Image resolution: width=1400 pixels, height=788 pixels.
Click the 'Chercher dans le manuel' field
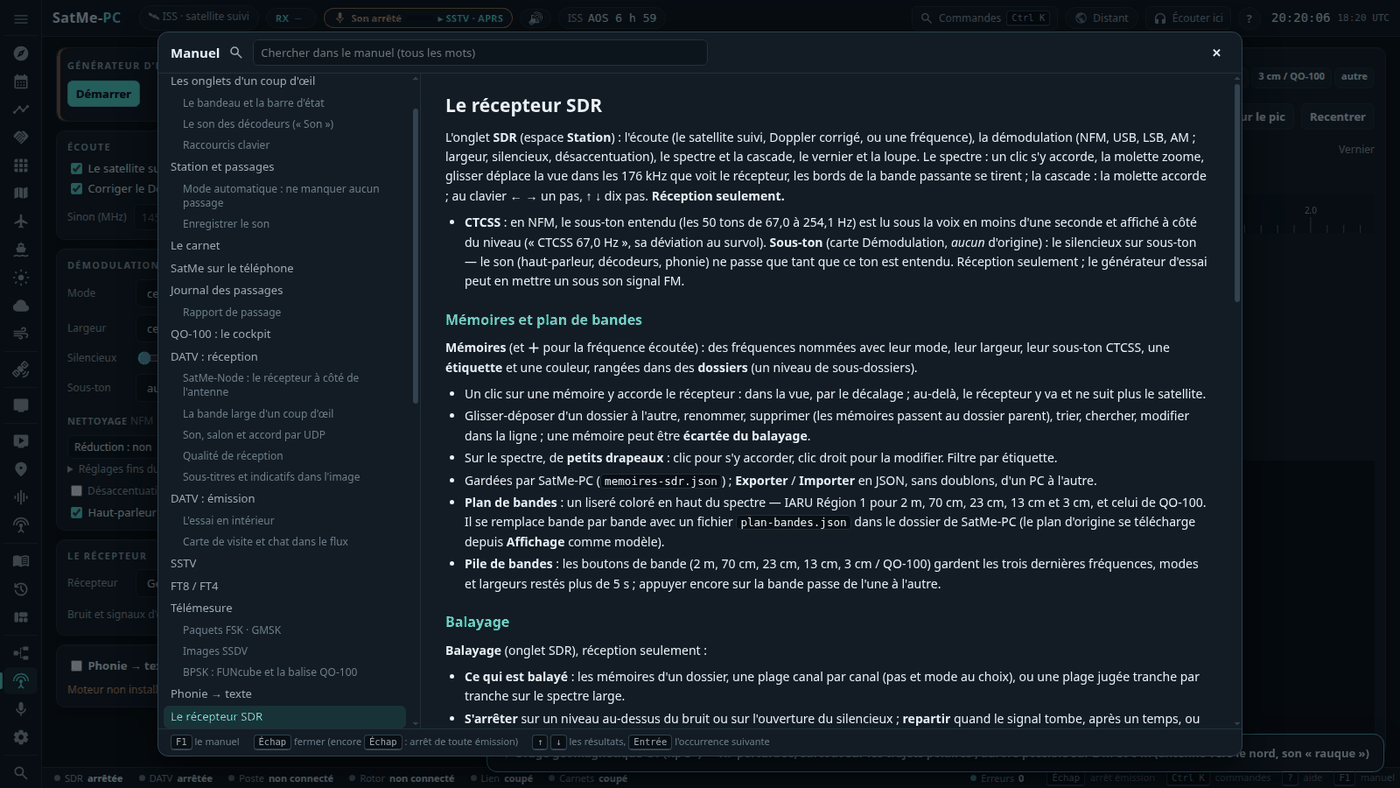(480, 53)
